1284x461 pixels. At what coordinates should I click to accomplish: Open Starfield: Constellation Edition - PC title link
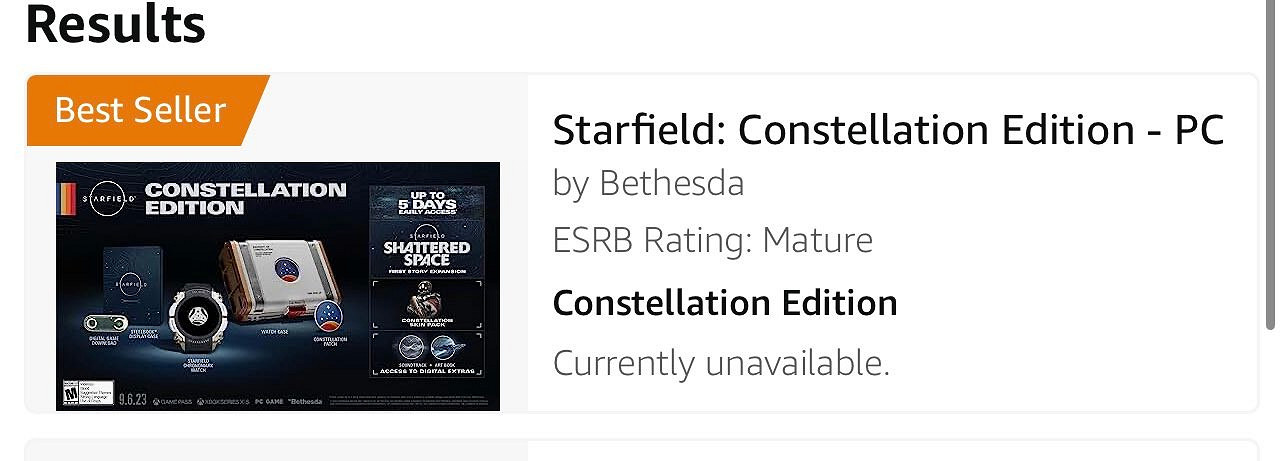click(888, 130)
